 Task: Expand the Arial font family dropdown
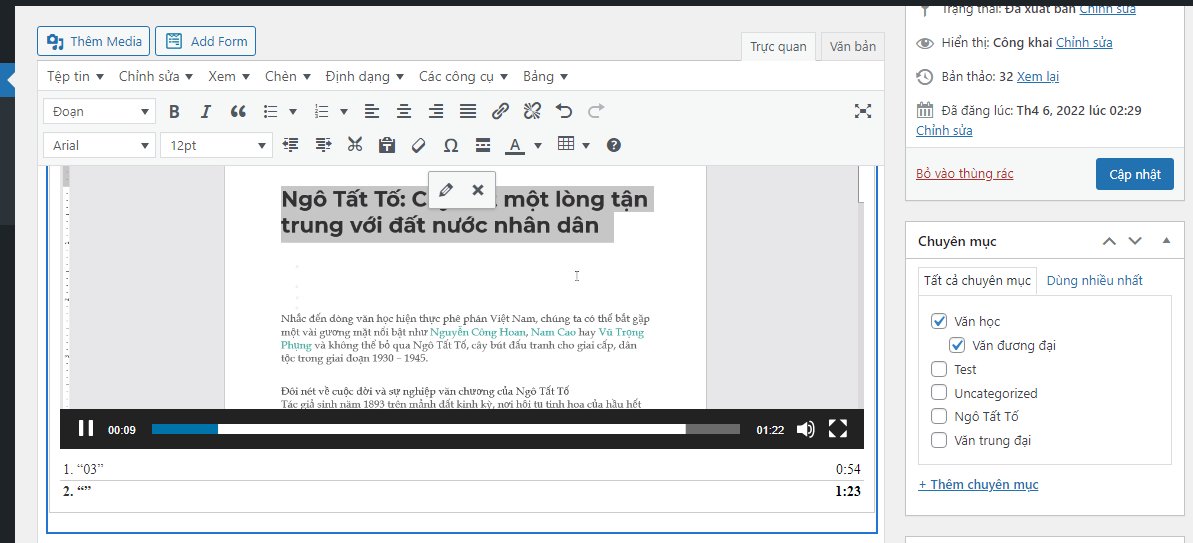coord(99,145)
